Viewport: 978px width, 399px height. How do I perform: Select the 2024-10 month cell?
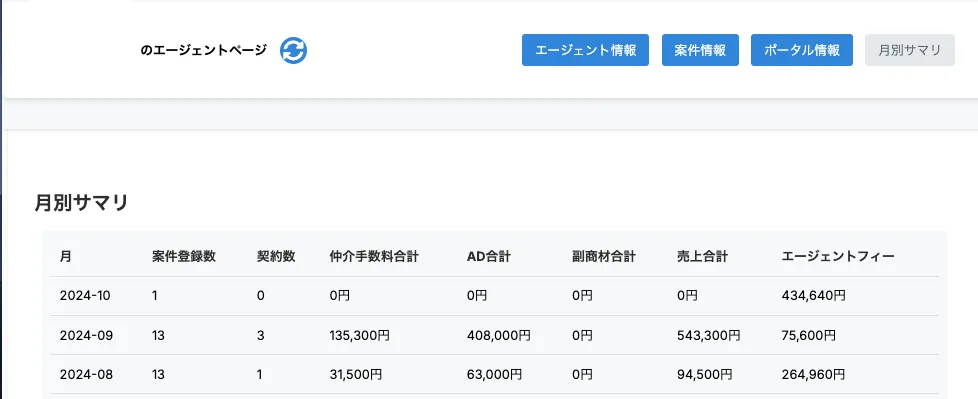(x=85, y=296)
